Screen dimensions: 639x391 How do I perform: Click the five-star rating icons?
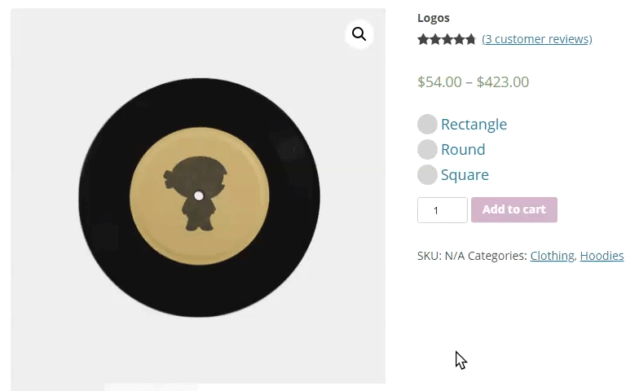coord(447,40)
